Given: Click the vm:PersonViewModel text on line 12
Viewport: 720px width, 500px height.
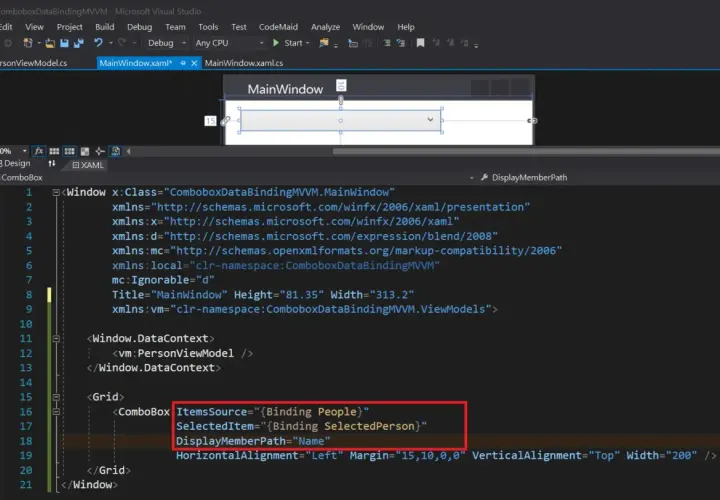Looking at the screenshot, I should [176, 354].
